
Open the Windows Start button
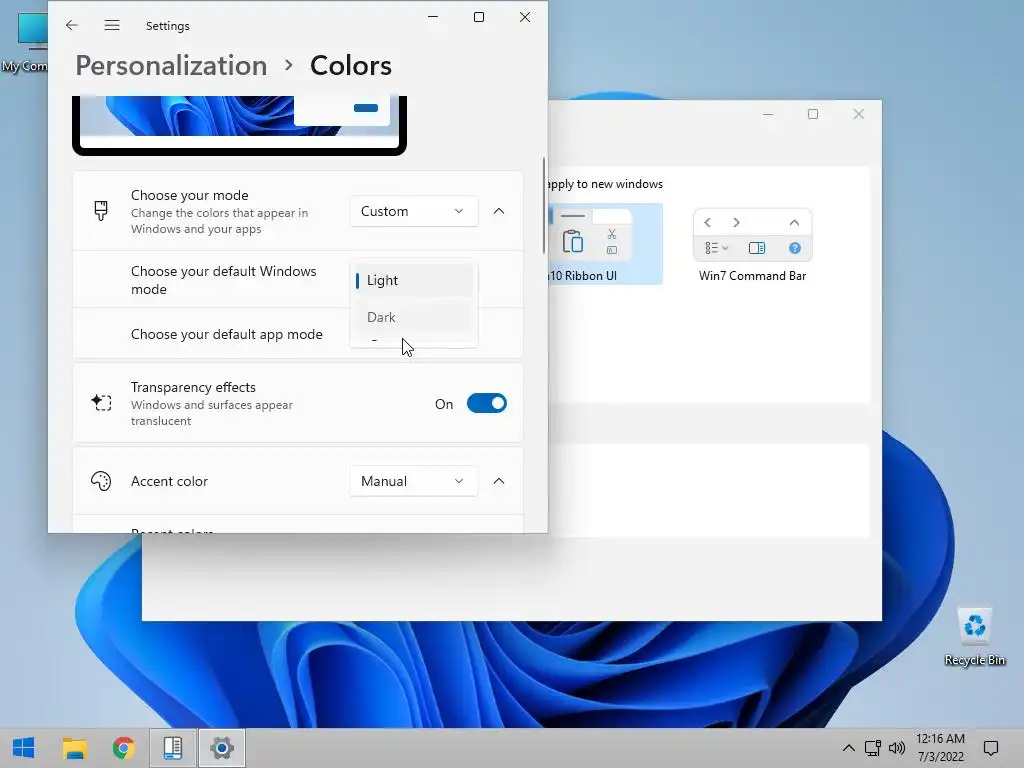point(24,748)
